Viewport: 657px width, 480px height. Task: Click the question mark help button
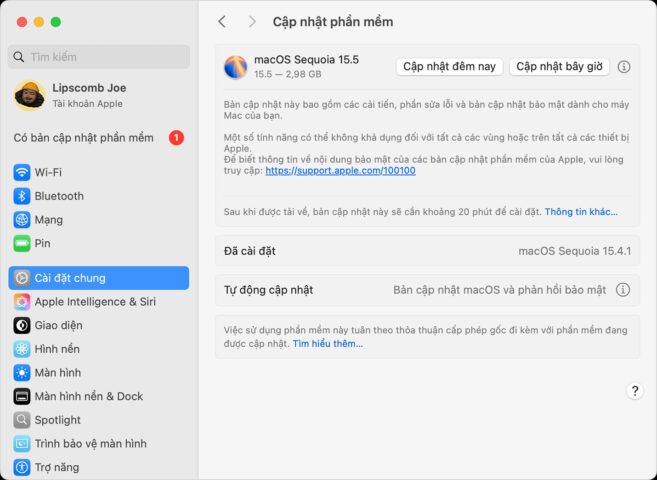click(x=635, y=391)
